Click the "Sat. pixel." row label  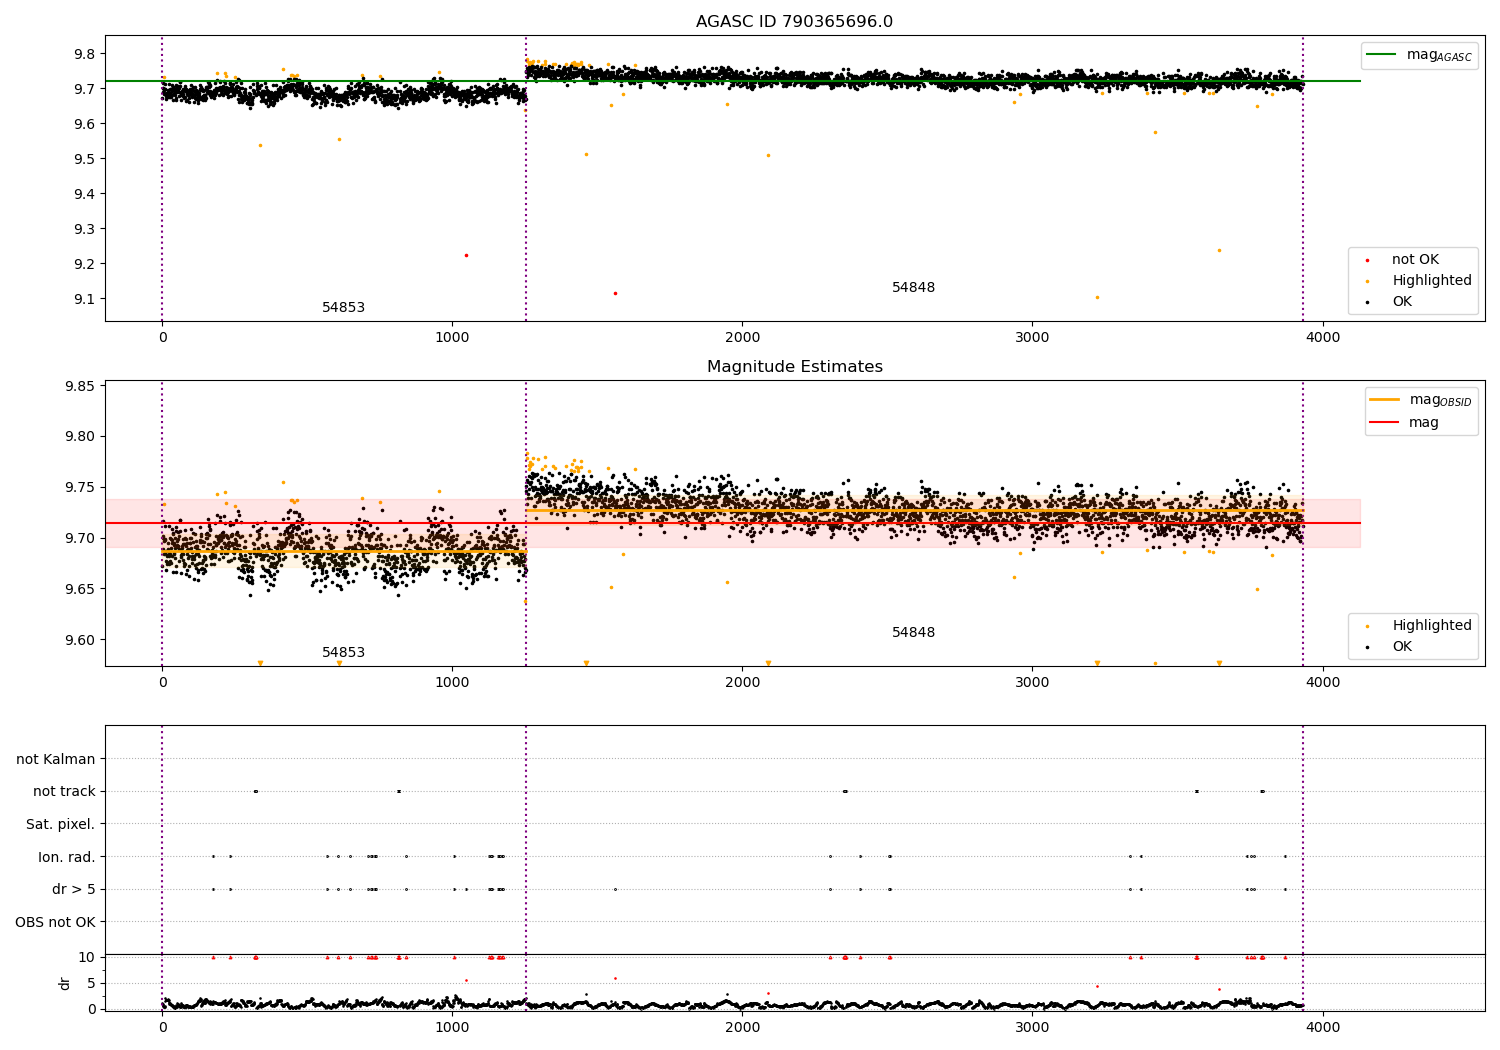pyautogui.click(x=61, y=825)
